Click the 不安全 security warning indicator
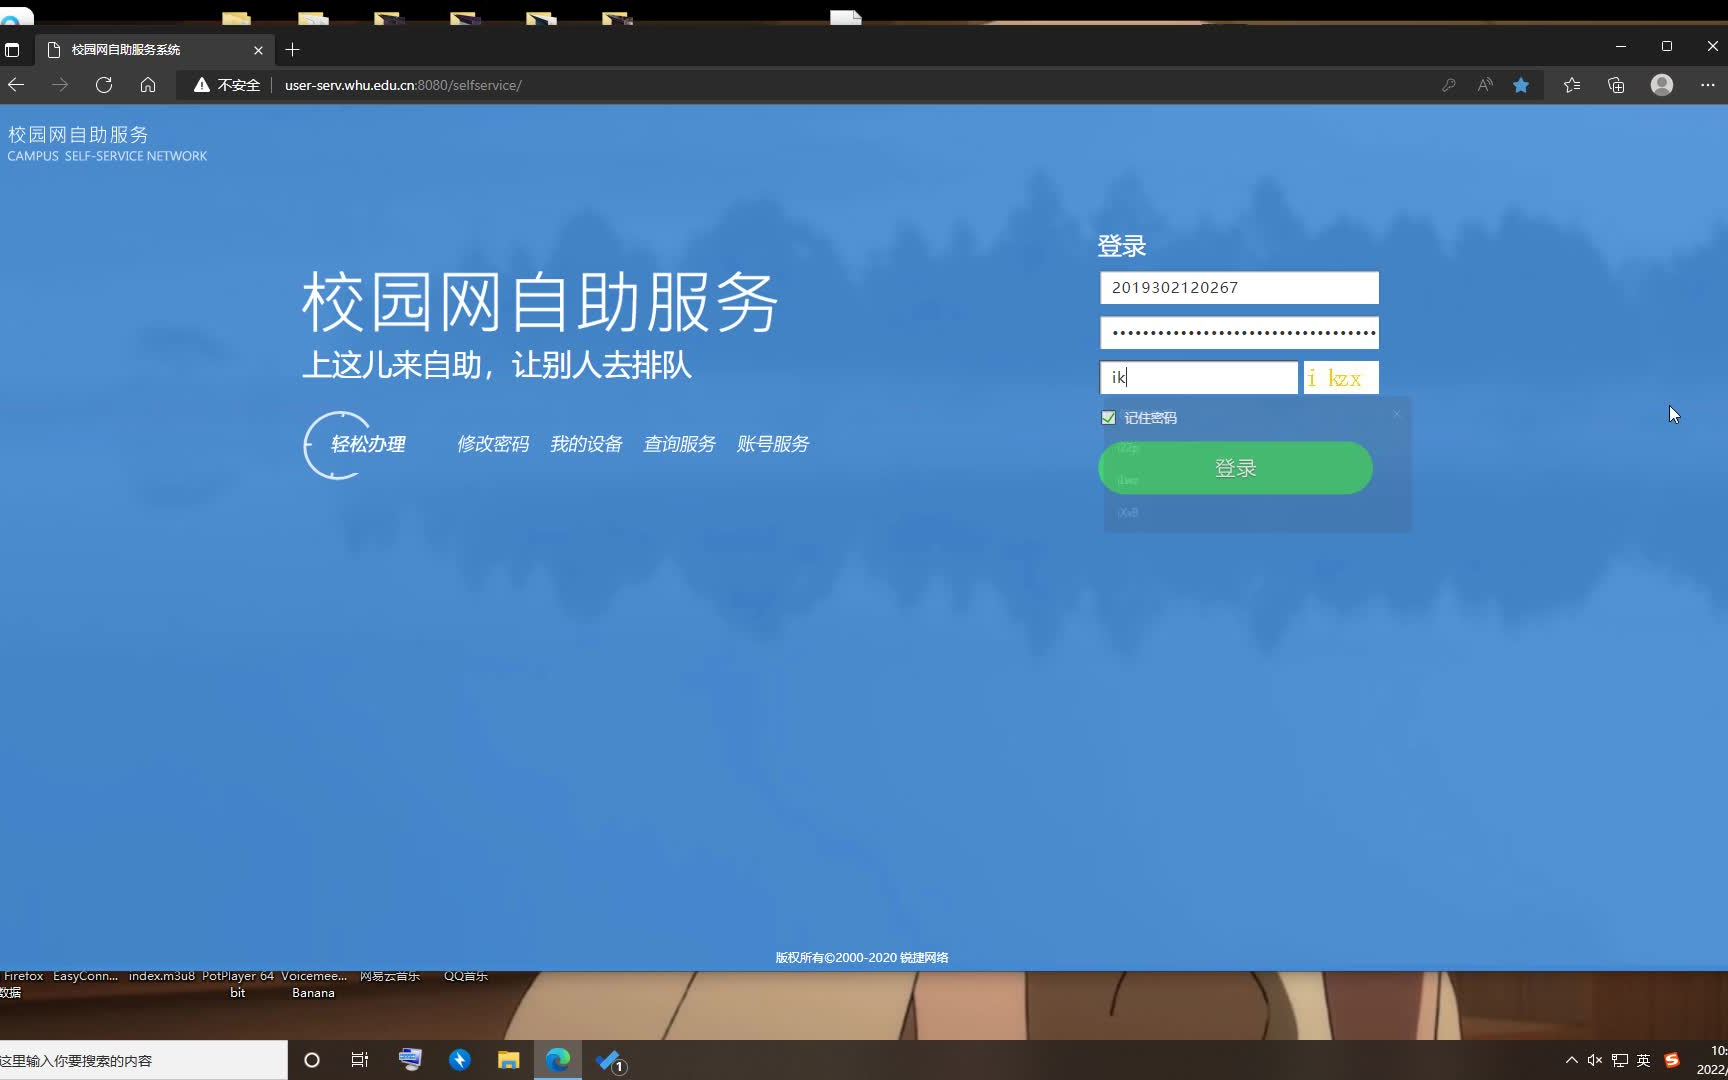Screen dimensions: 1728x1080 click(x=227, y=85)
